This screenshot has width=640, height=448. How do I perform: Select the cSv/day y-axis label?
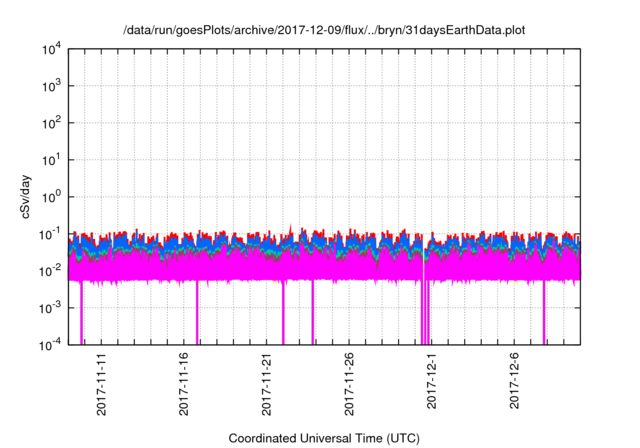[x=26, y=197]
